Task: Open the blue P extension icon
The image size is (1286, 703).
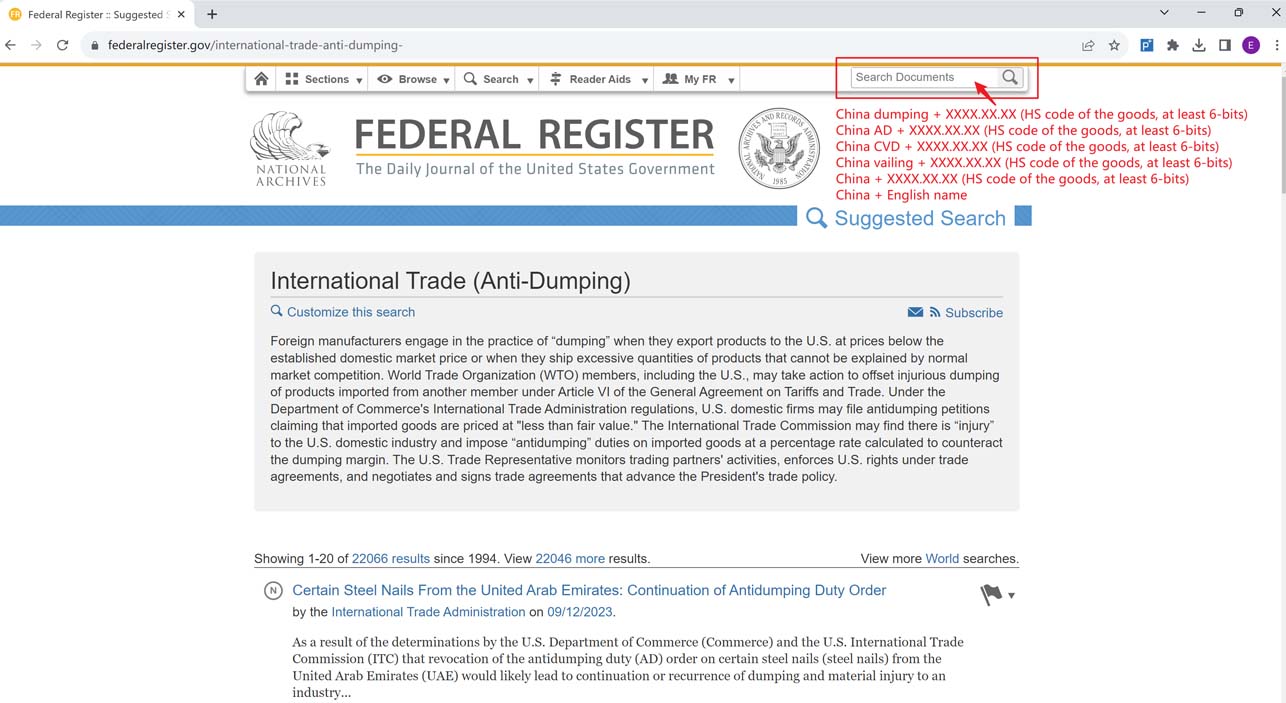Action: pyautogui.click(x=1147, y=45)
